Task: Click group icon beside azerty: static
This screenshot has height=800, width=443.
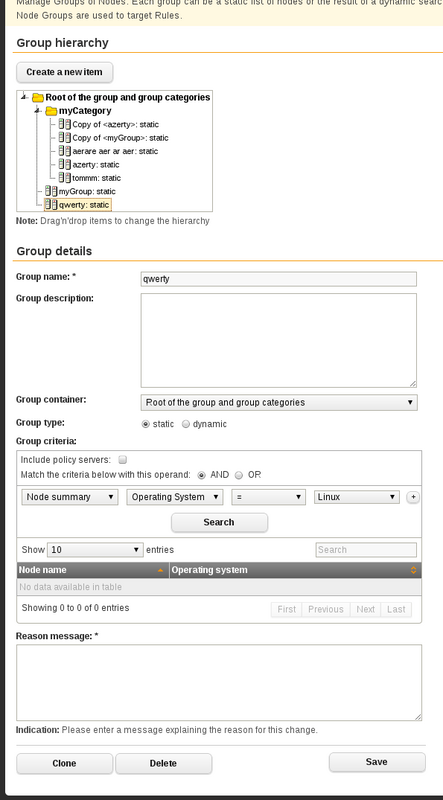Action: coord(65,164)
